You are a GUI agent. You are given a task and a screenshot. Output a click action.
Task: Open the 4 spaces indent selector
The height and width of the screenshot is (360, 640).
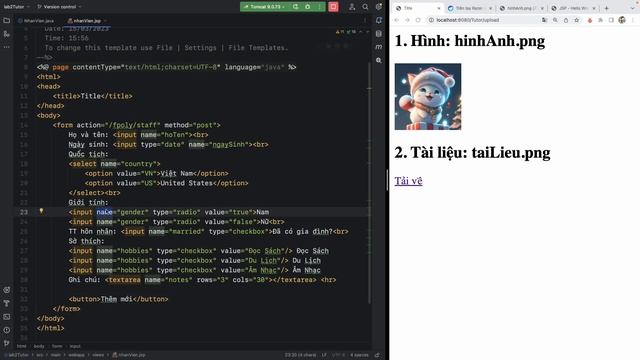coord(359,355)
